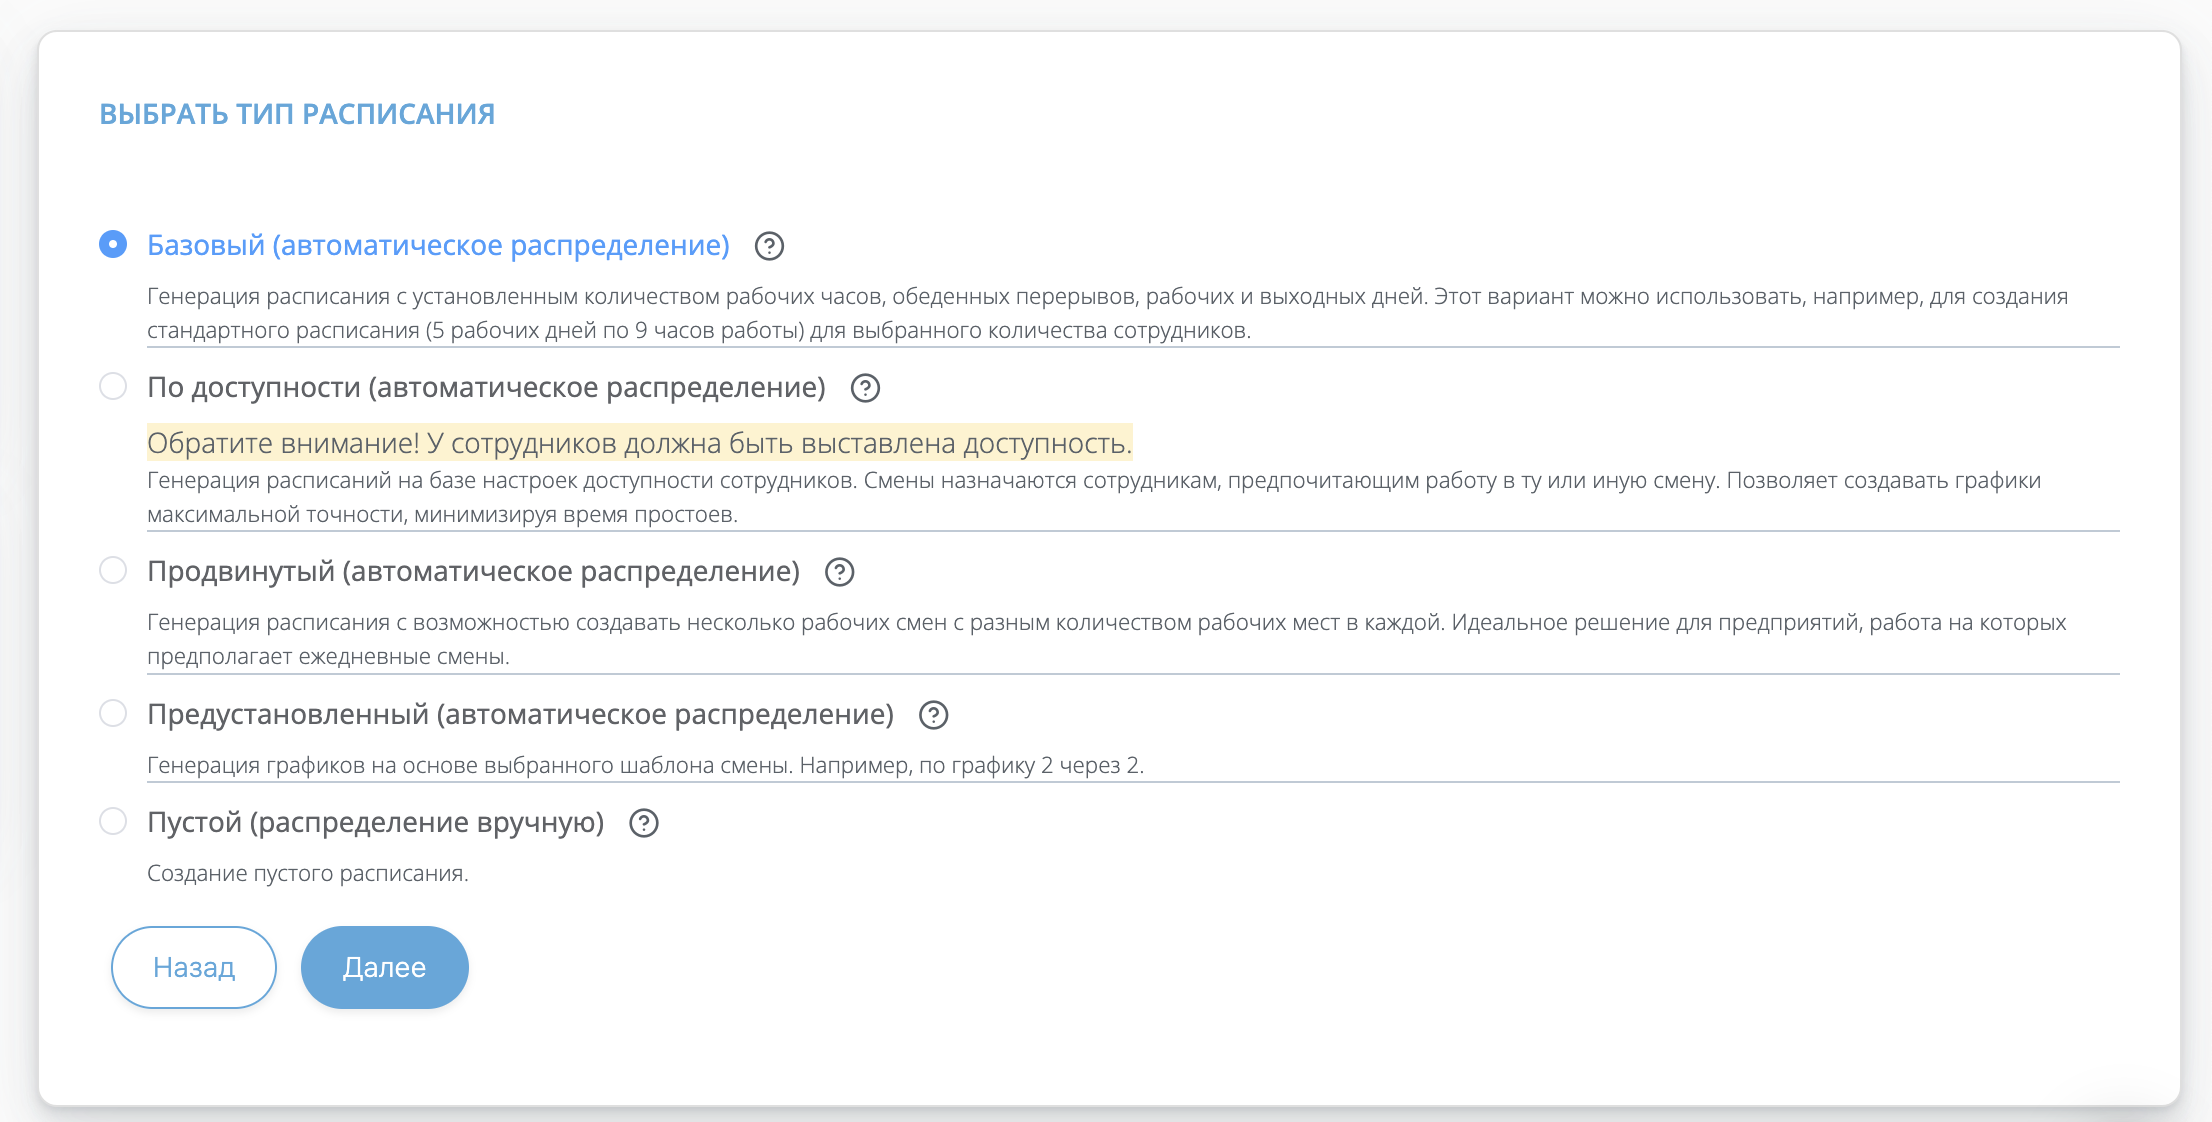
Task: Click the ВЫБРАТЬ ТИП РАСПИСАНИЯ heading
Action: pyautogui.click(x=297, y=114)
